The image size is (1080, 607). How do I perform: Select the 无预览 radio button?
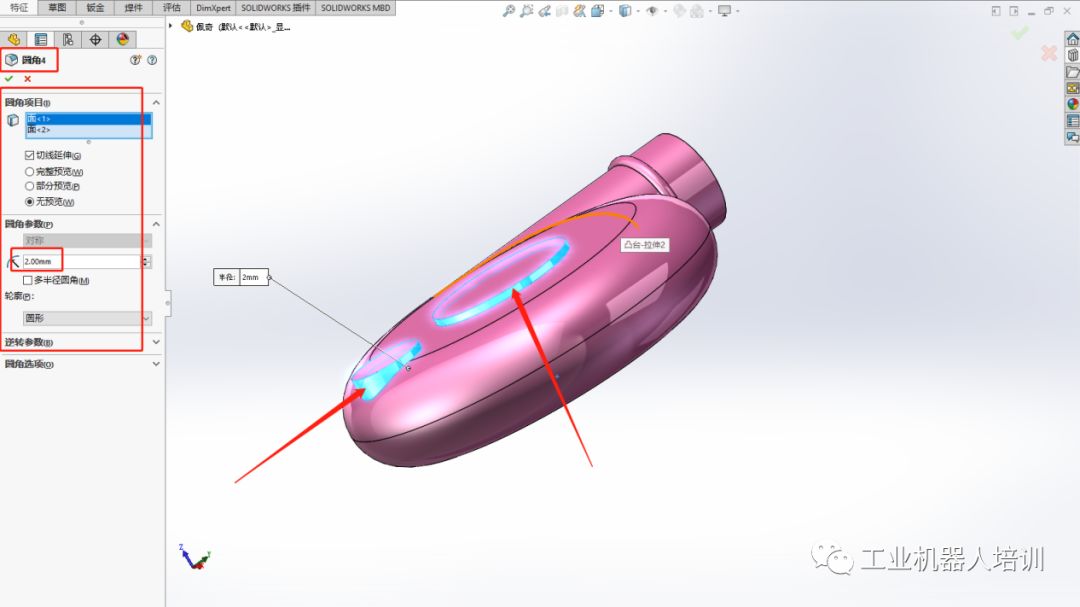pyautogui.click(x=29, y=202)
